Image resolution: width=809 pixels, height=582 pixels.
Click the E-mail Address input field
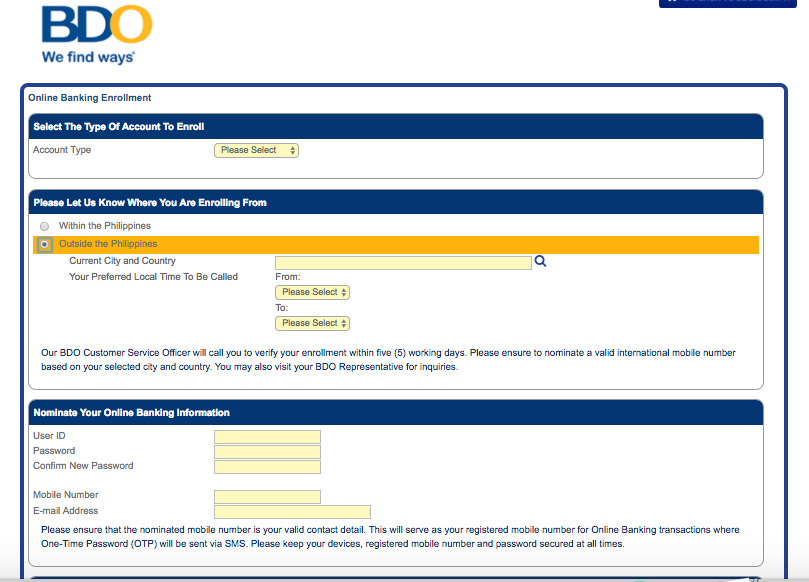point(290,511)
